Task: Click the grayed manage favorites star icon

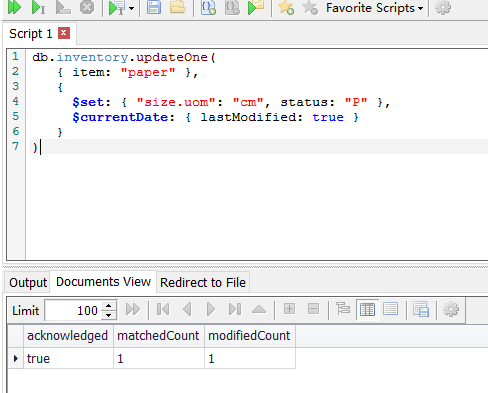Action: [310, 7]
